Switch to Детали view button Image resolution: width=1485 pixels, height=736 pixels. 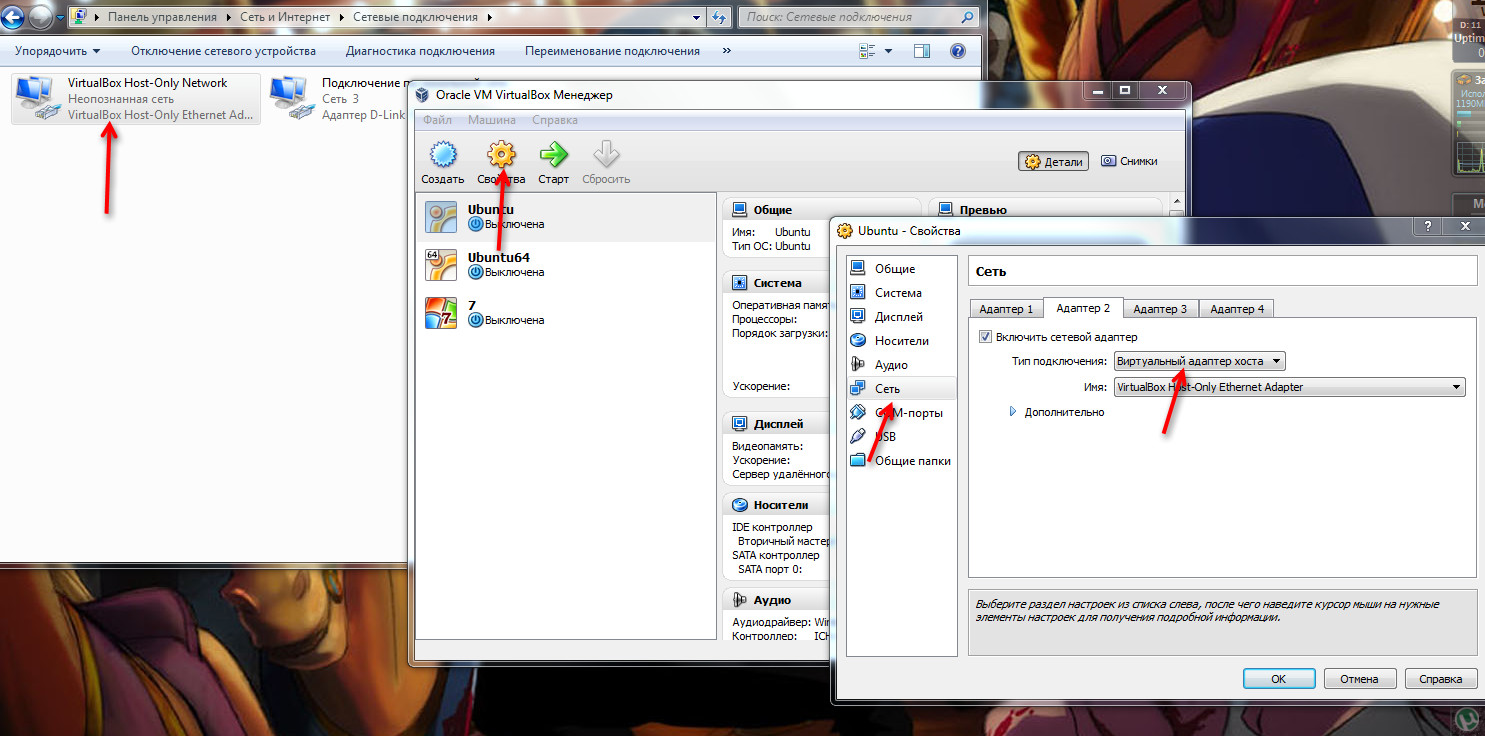(x=1055, y=161)
